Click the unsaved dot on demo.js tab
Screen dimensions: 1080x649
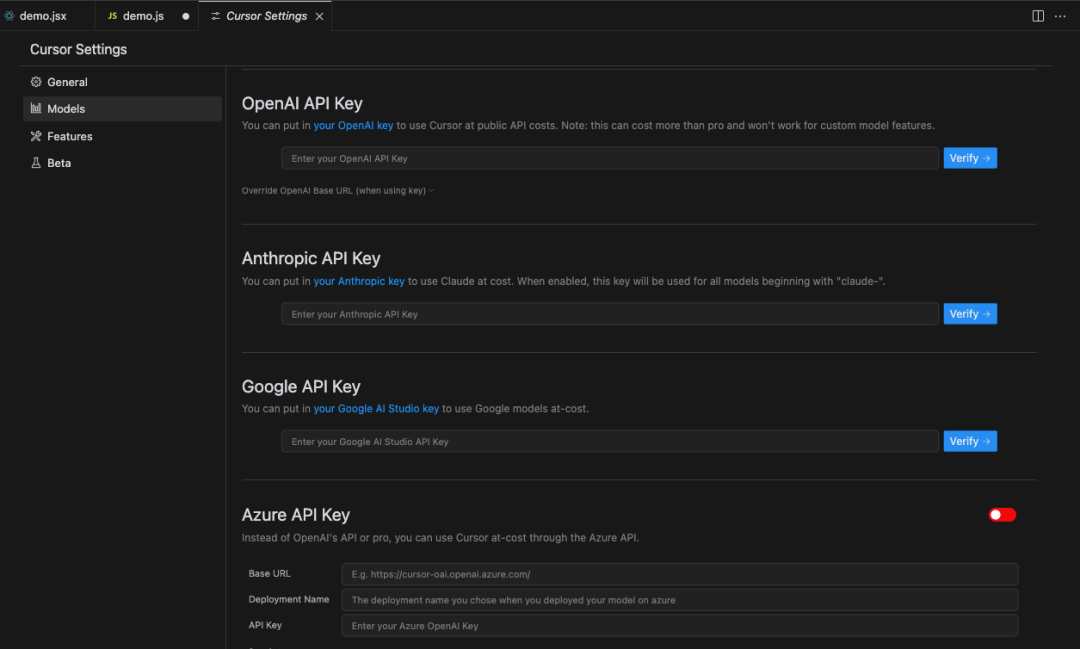click(x=185, y=17)
